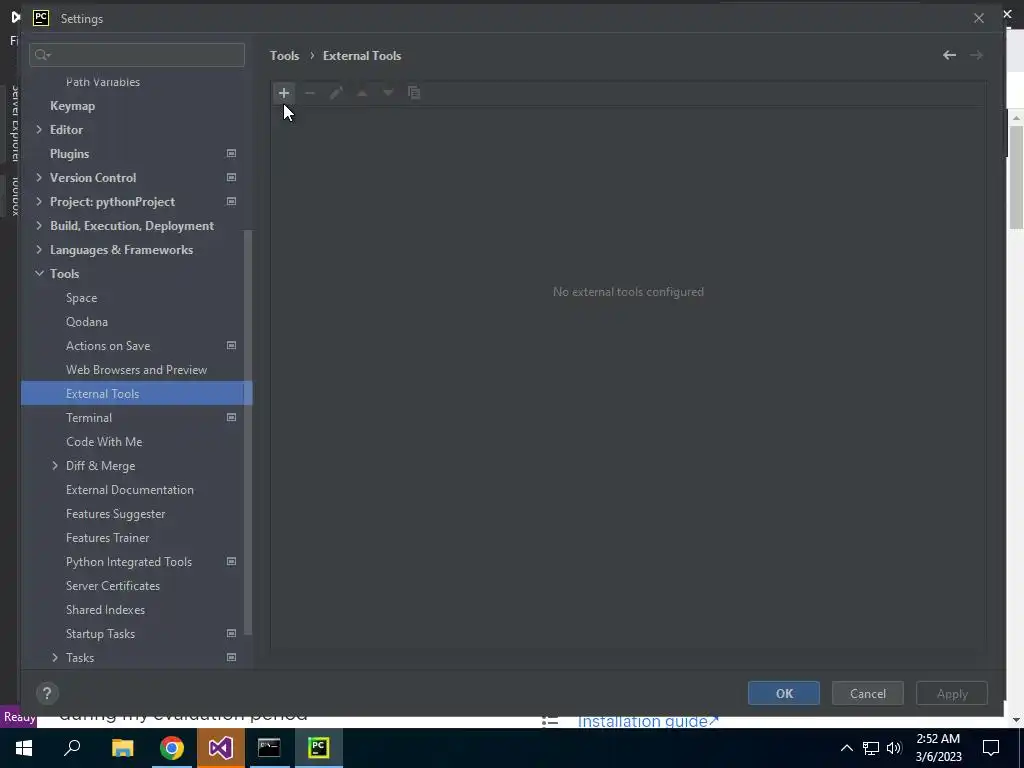The width and height of the screenshot is (1024, 768).
Task: Click the project marker beside Actions on Save
Action: 231,345
